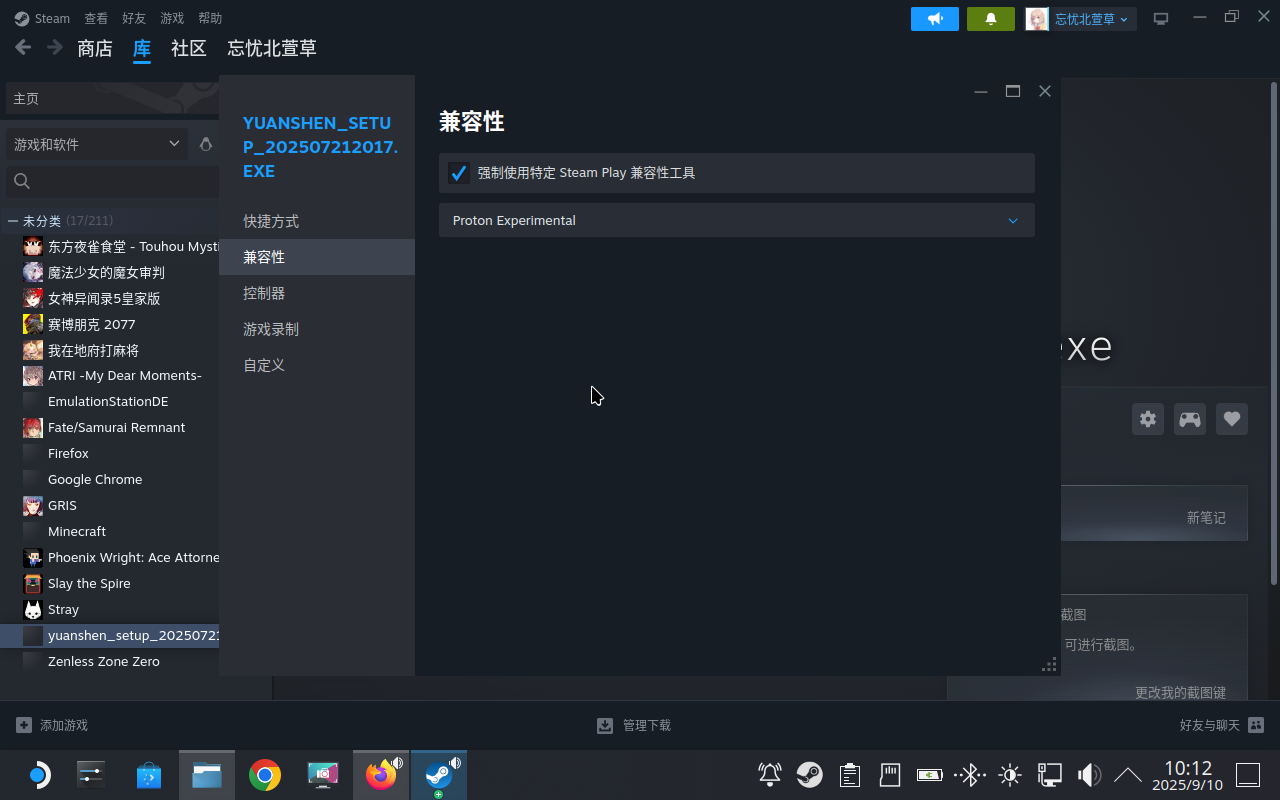Switch to the 快捷方式 tab

coord(317,221)
